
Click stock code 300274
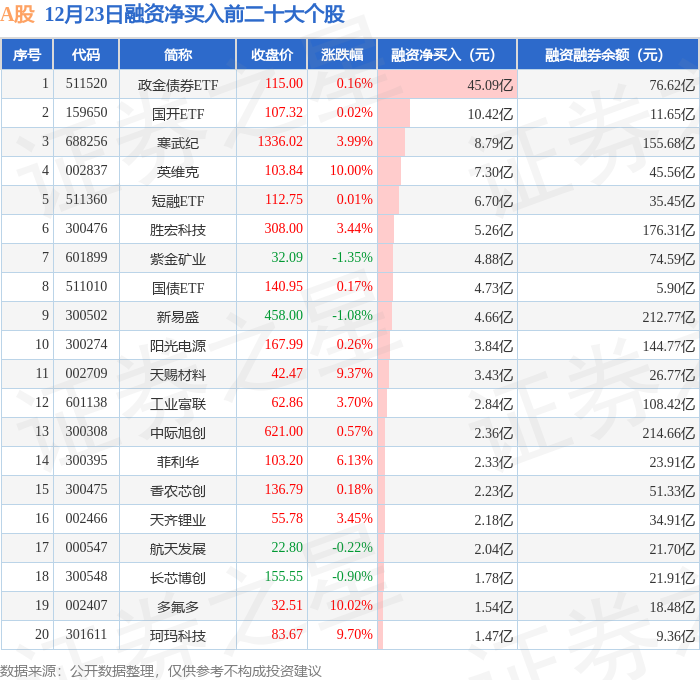coord(86,345)
